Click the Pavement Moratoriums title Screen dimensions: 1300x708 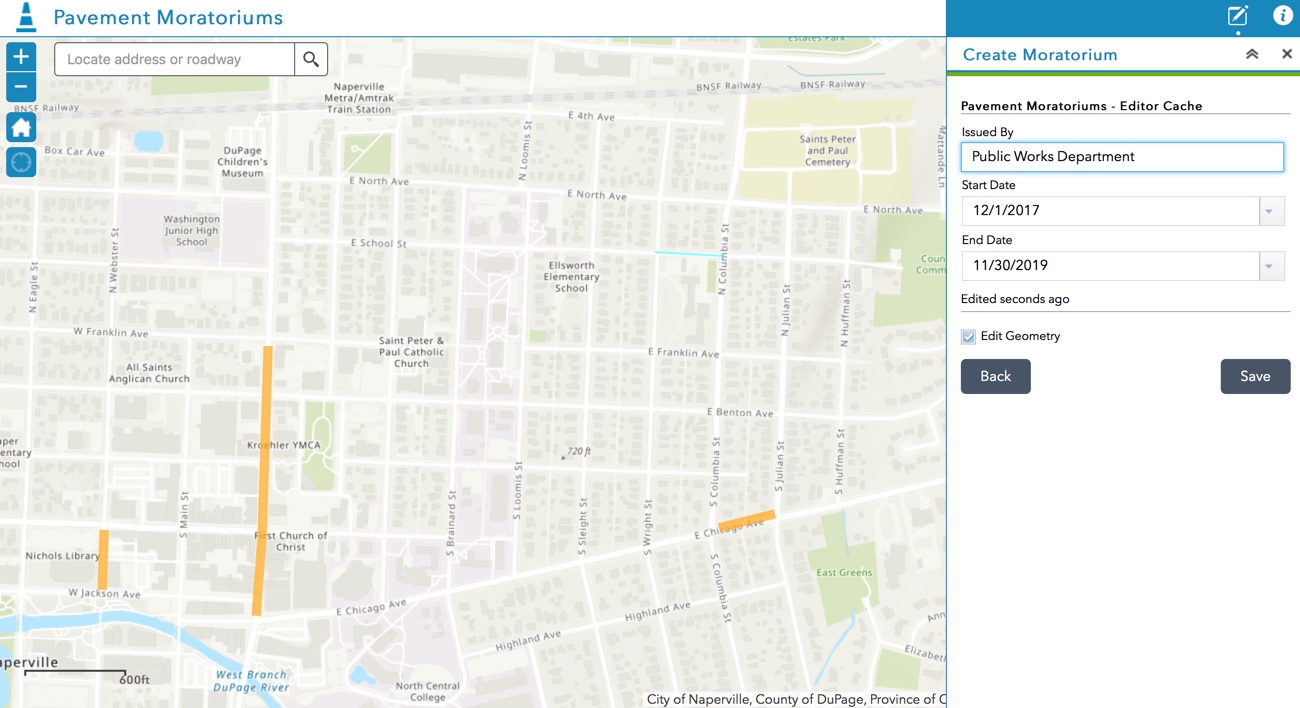point(168,18)
